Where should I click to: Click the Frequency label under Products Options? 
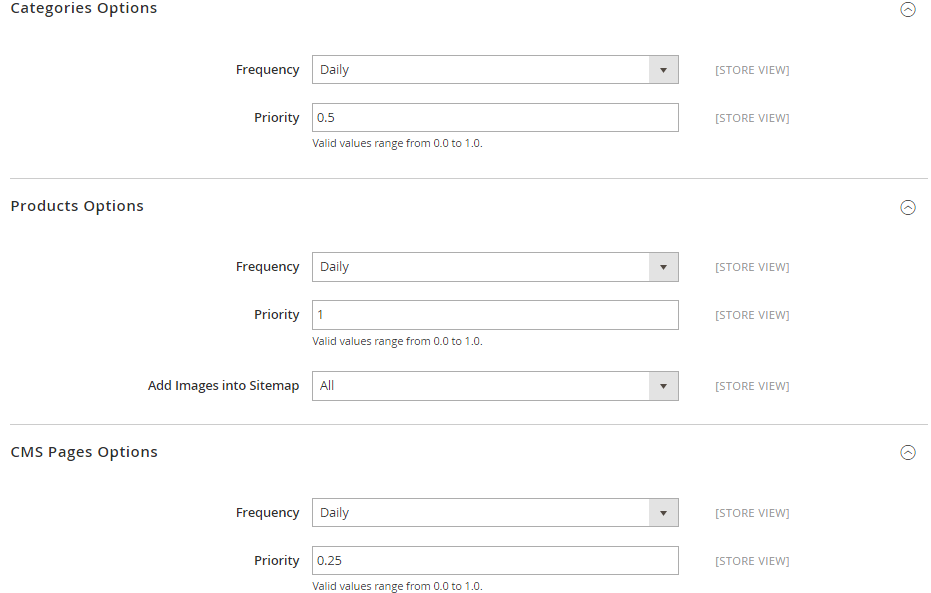click(x=267, y=267)
